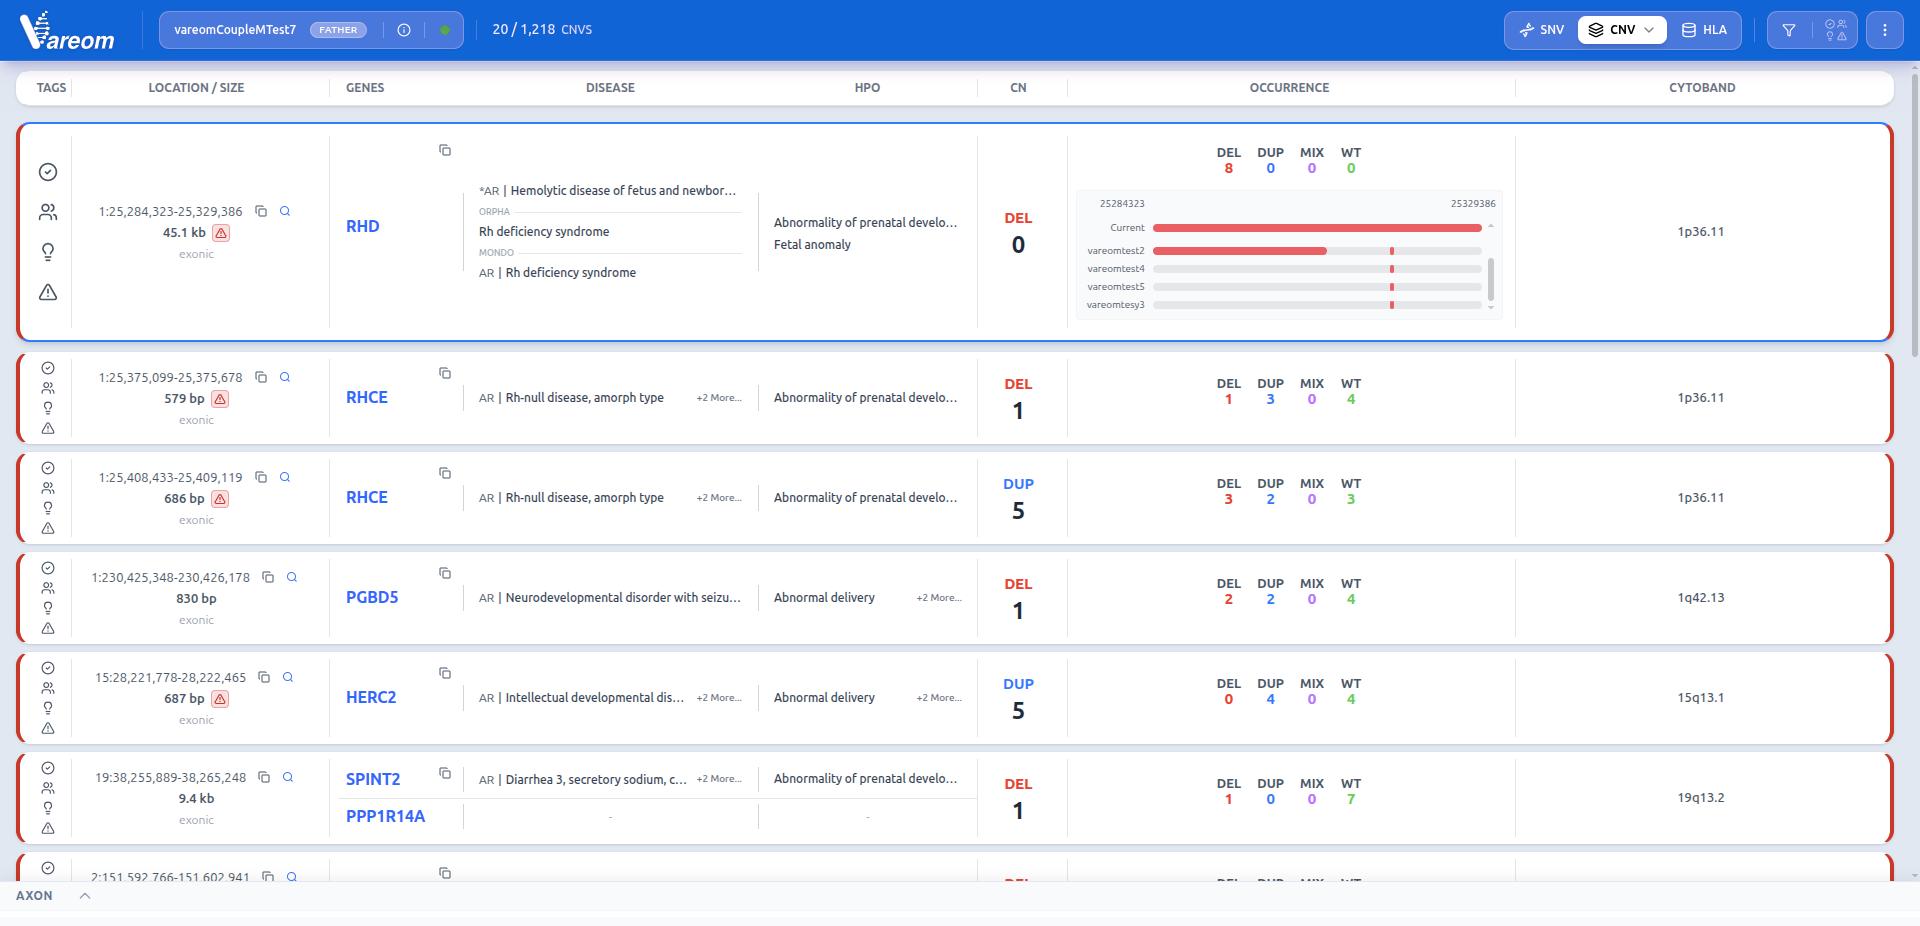
Task: Toggle warning flag on SPINT2 row
Action: tap(48, 828)
